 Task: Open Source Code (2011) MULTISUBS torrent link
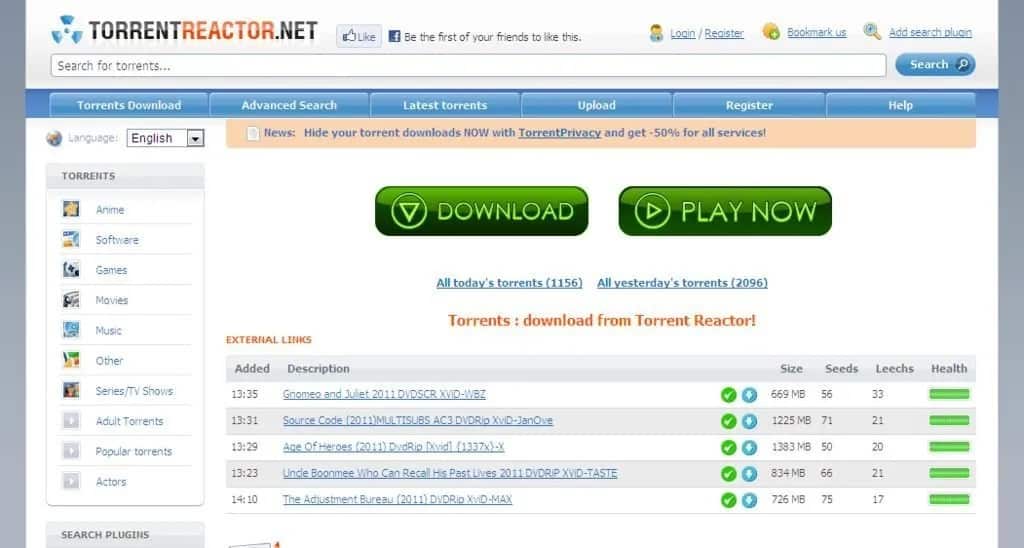pyautogui.click(x=418, y=421)
